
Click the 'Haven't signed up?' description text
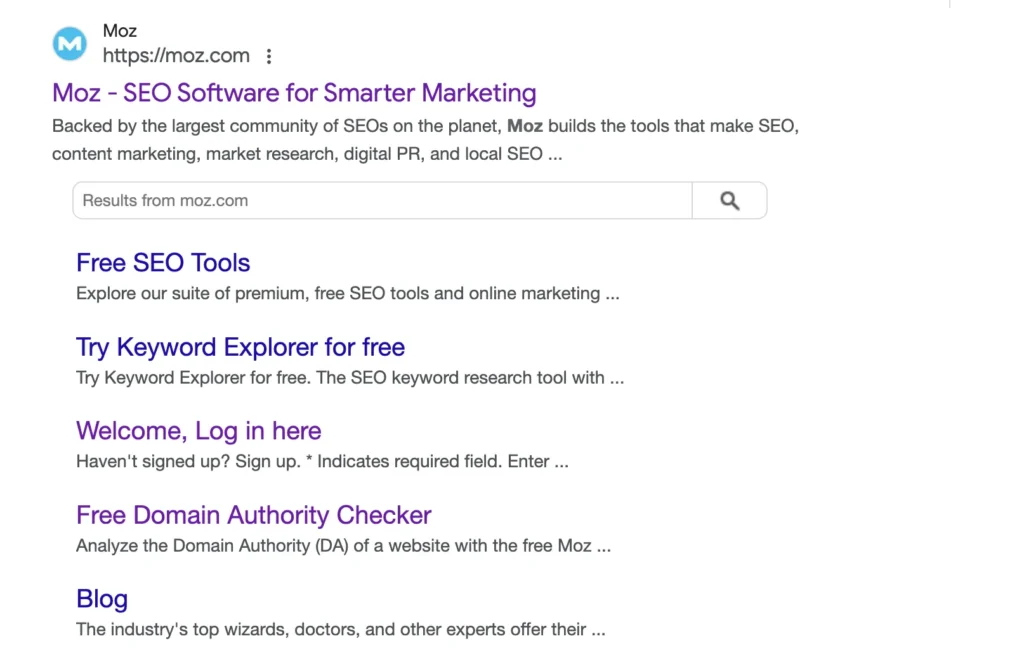pos(322,462)
